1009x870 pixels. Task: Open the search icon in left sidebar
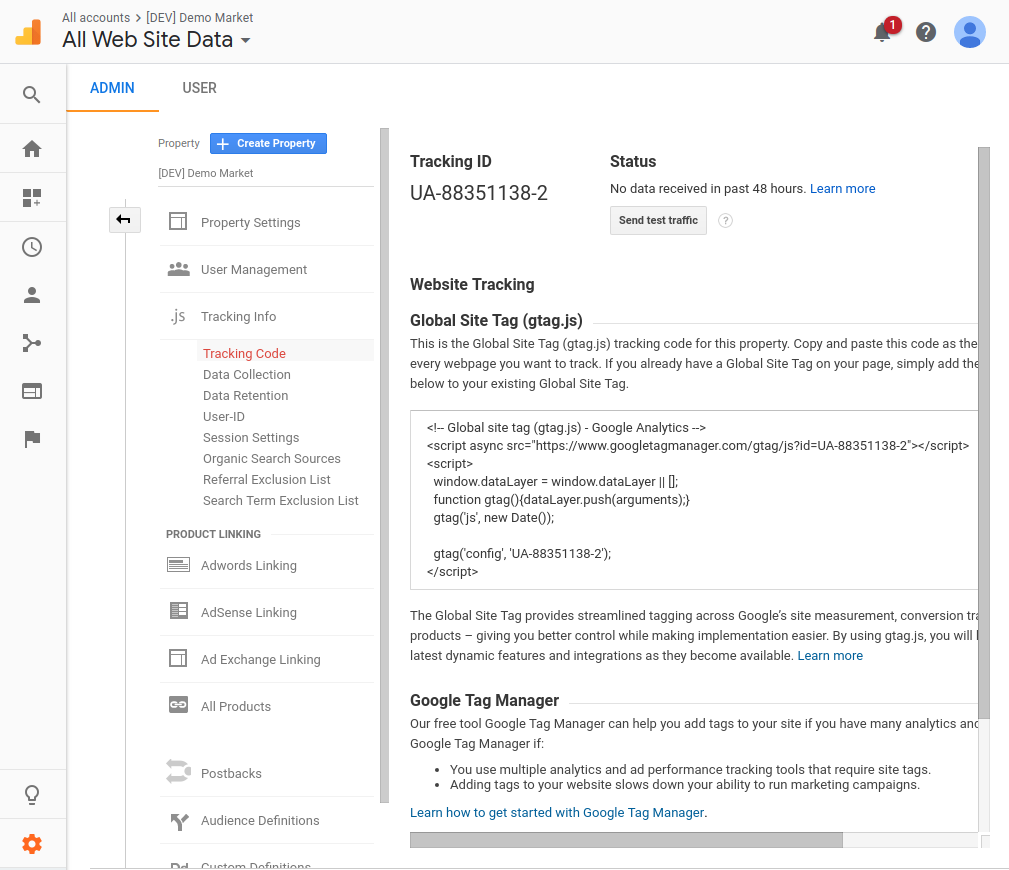(32, 95)
